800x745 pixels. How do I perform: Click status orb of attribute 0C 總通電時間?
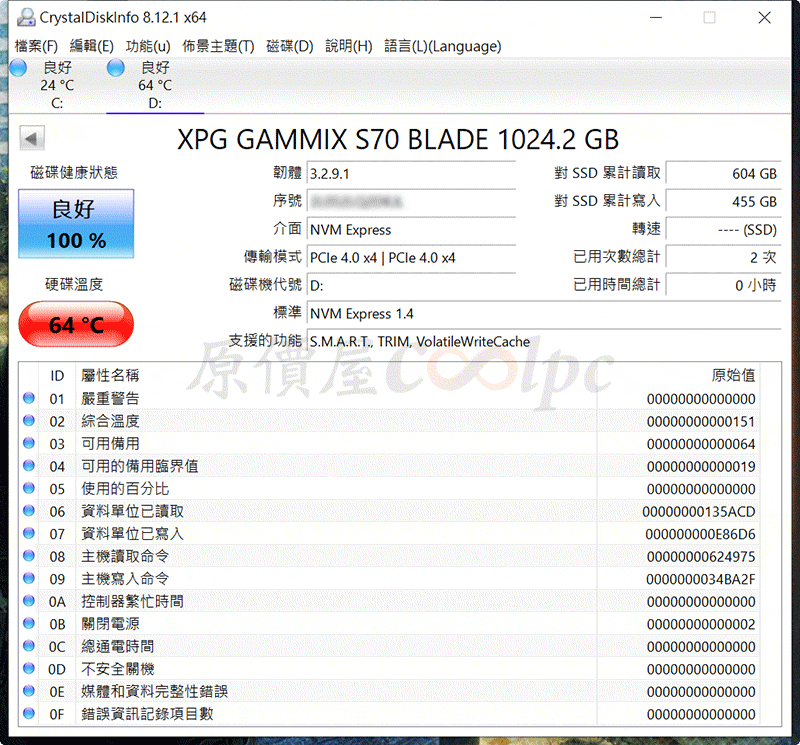(29, 646)
